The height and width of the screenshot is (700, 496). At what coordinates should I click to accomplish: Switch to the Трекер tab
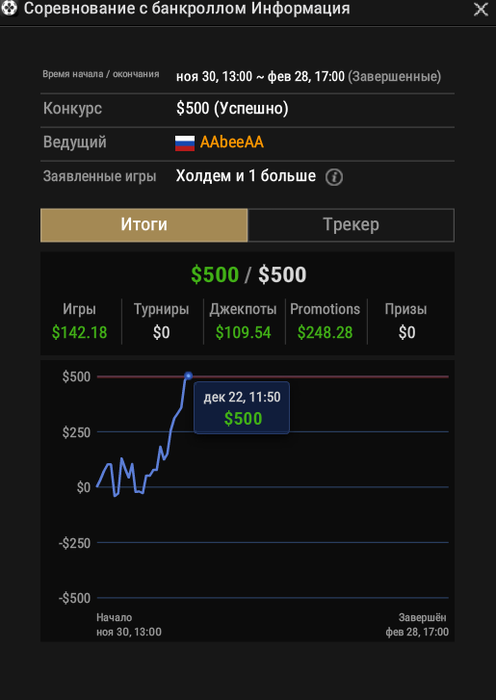[x=351, y=225]
